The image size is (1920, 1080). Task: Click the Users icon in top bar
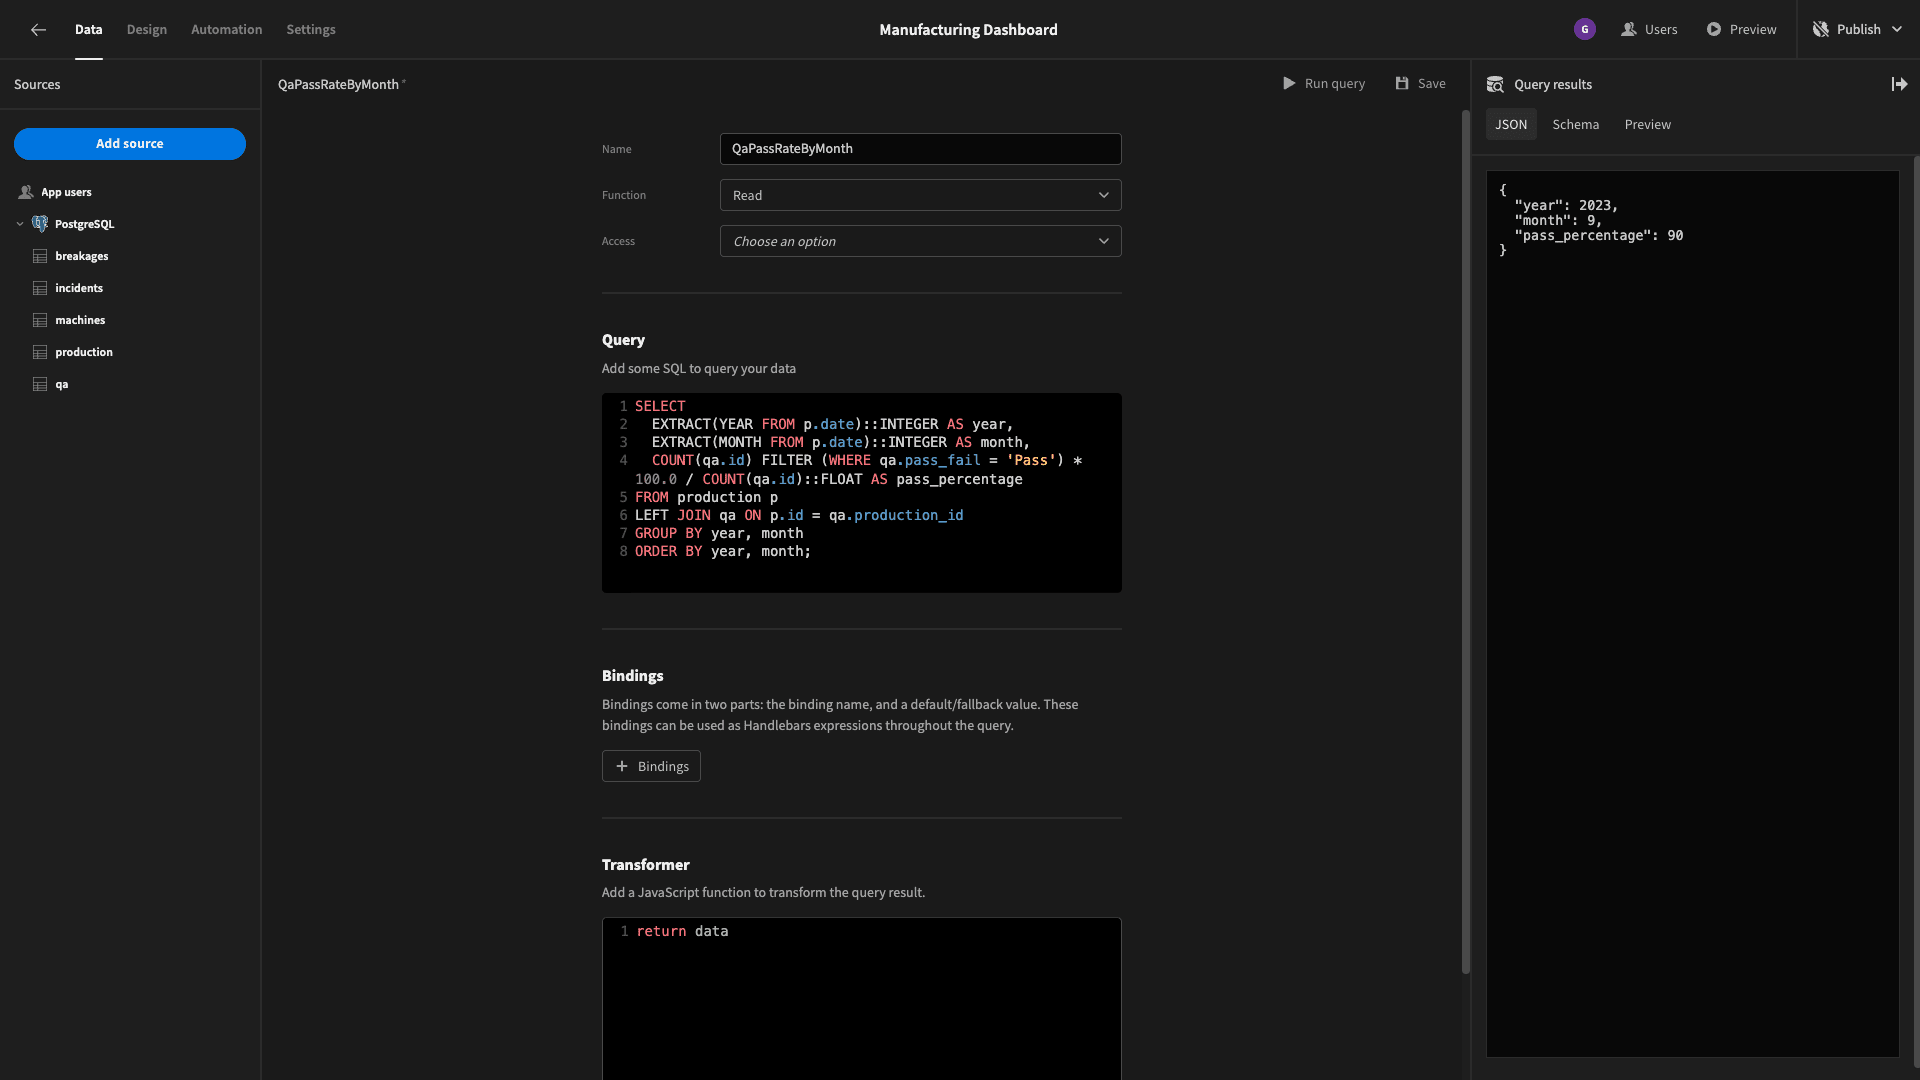pyautogui.click(x=1629, y=30)
